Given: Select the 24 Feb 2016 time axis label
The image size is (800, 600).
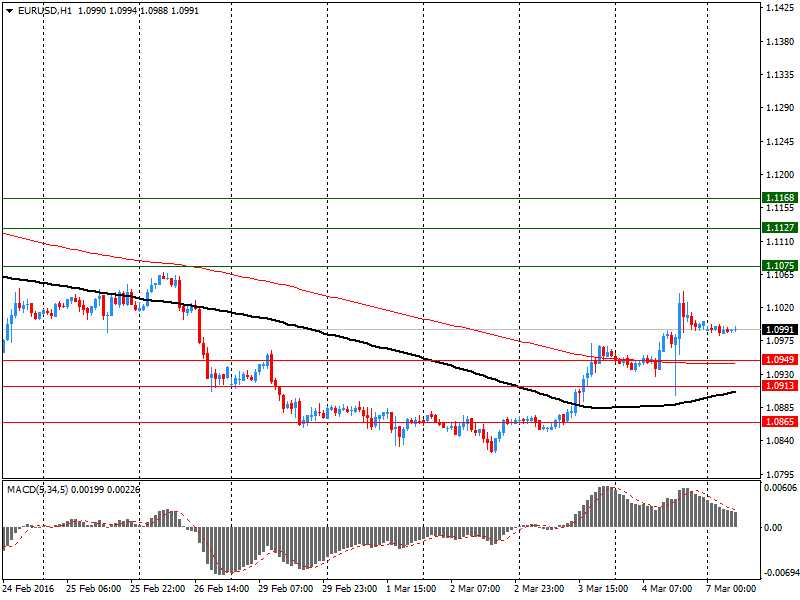Looking at the screenshot, I should pos(30,589).
